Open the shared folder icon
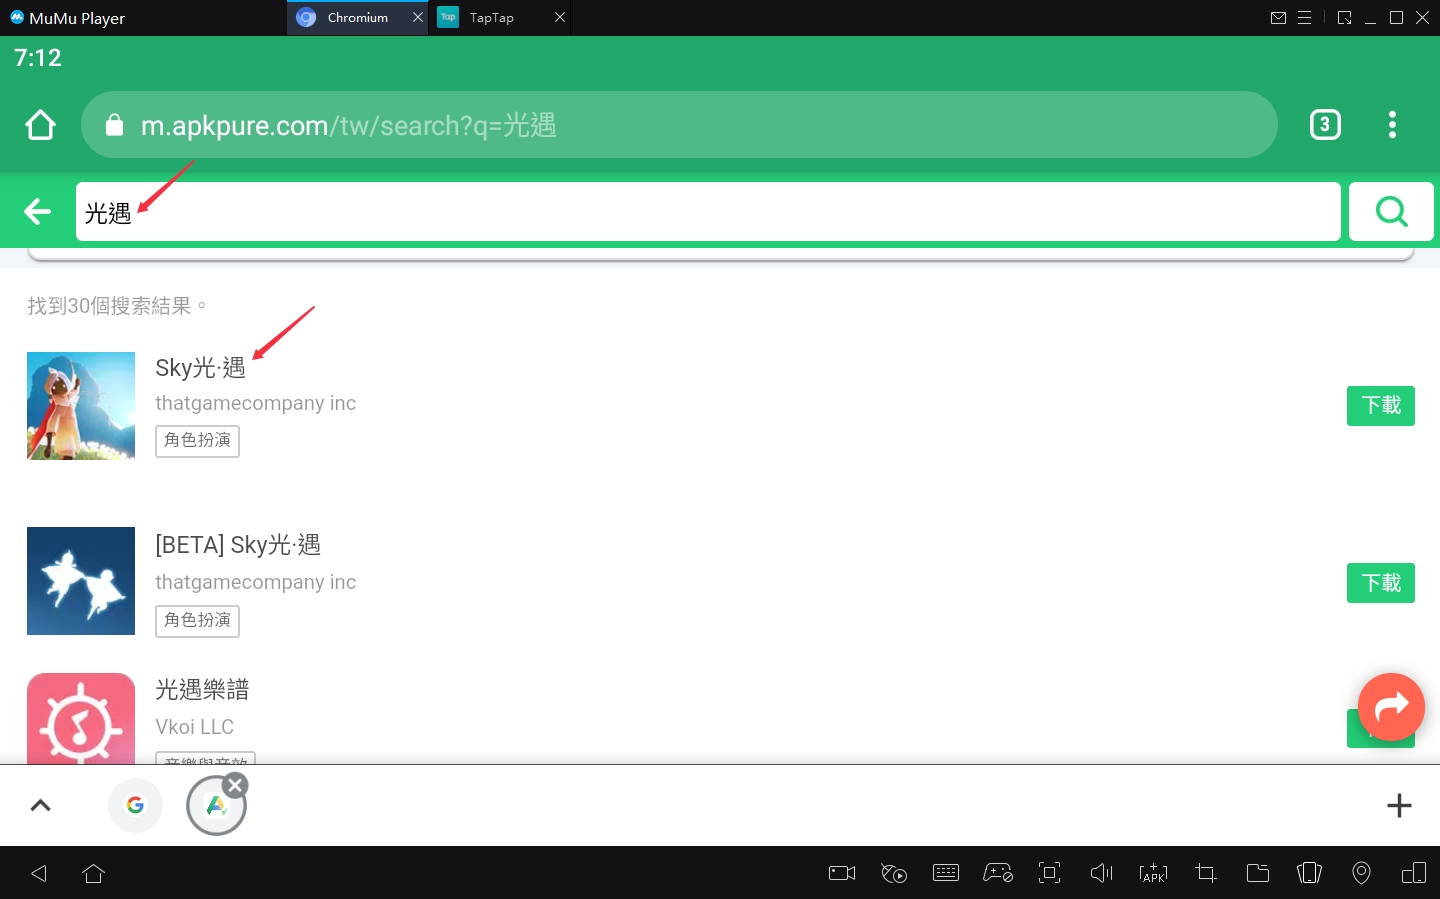 point(1258,873)
